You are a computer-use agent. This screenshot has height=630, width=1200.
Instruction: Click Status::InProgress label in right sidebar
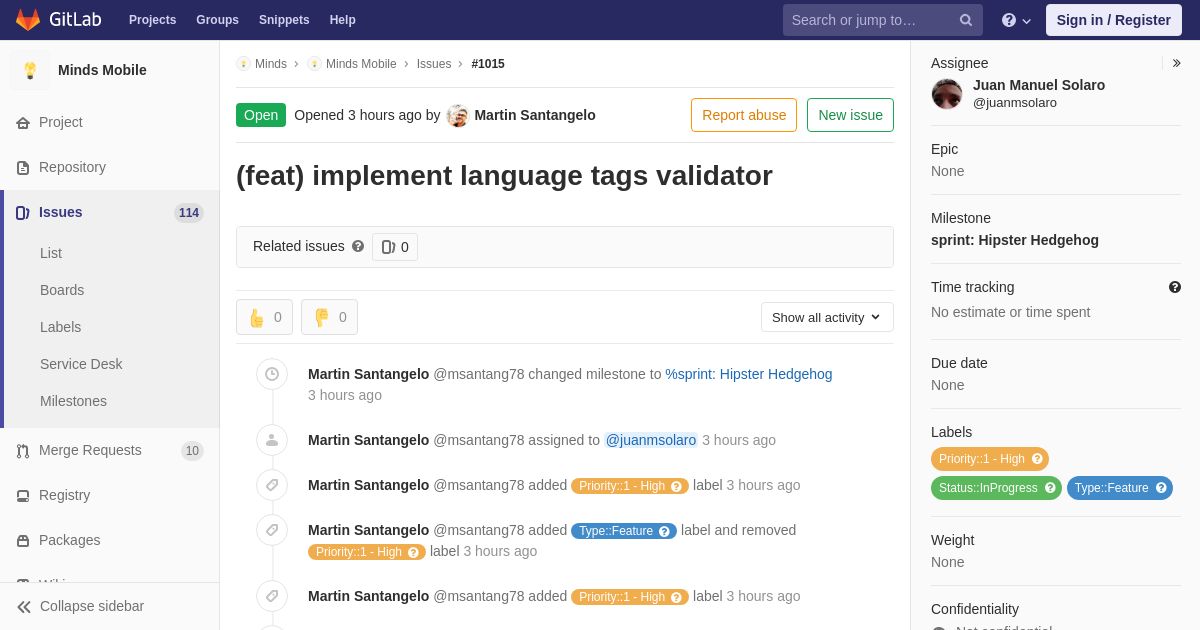click(x=996, y=488)
